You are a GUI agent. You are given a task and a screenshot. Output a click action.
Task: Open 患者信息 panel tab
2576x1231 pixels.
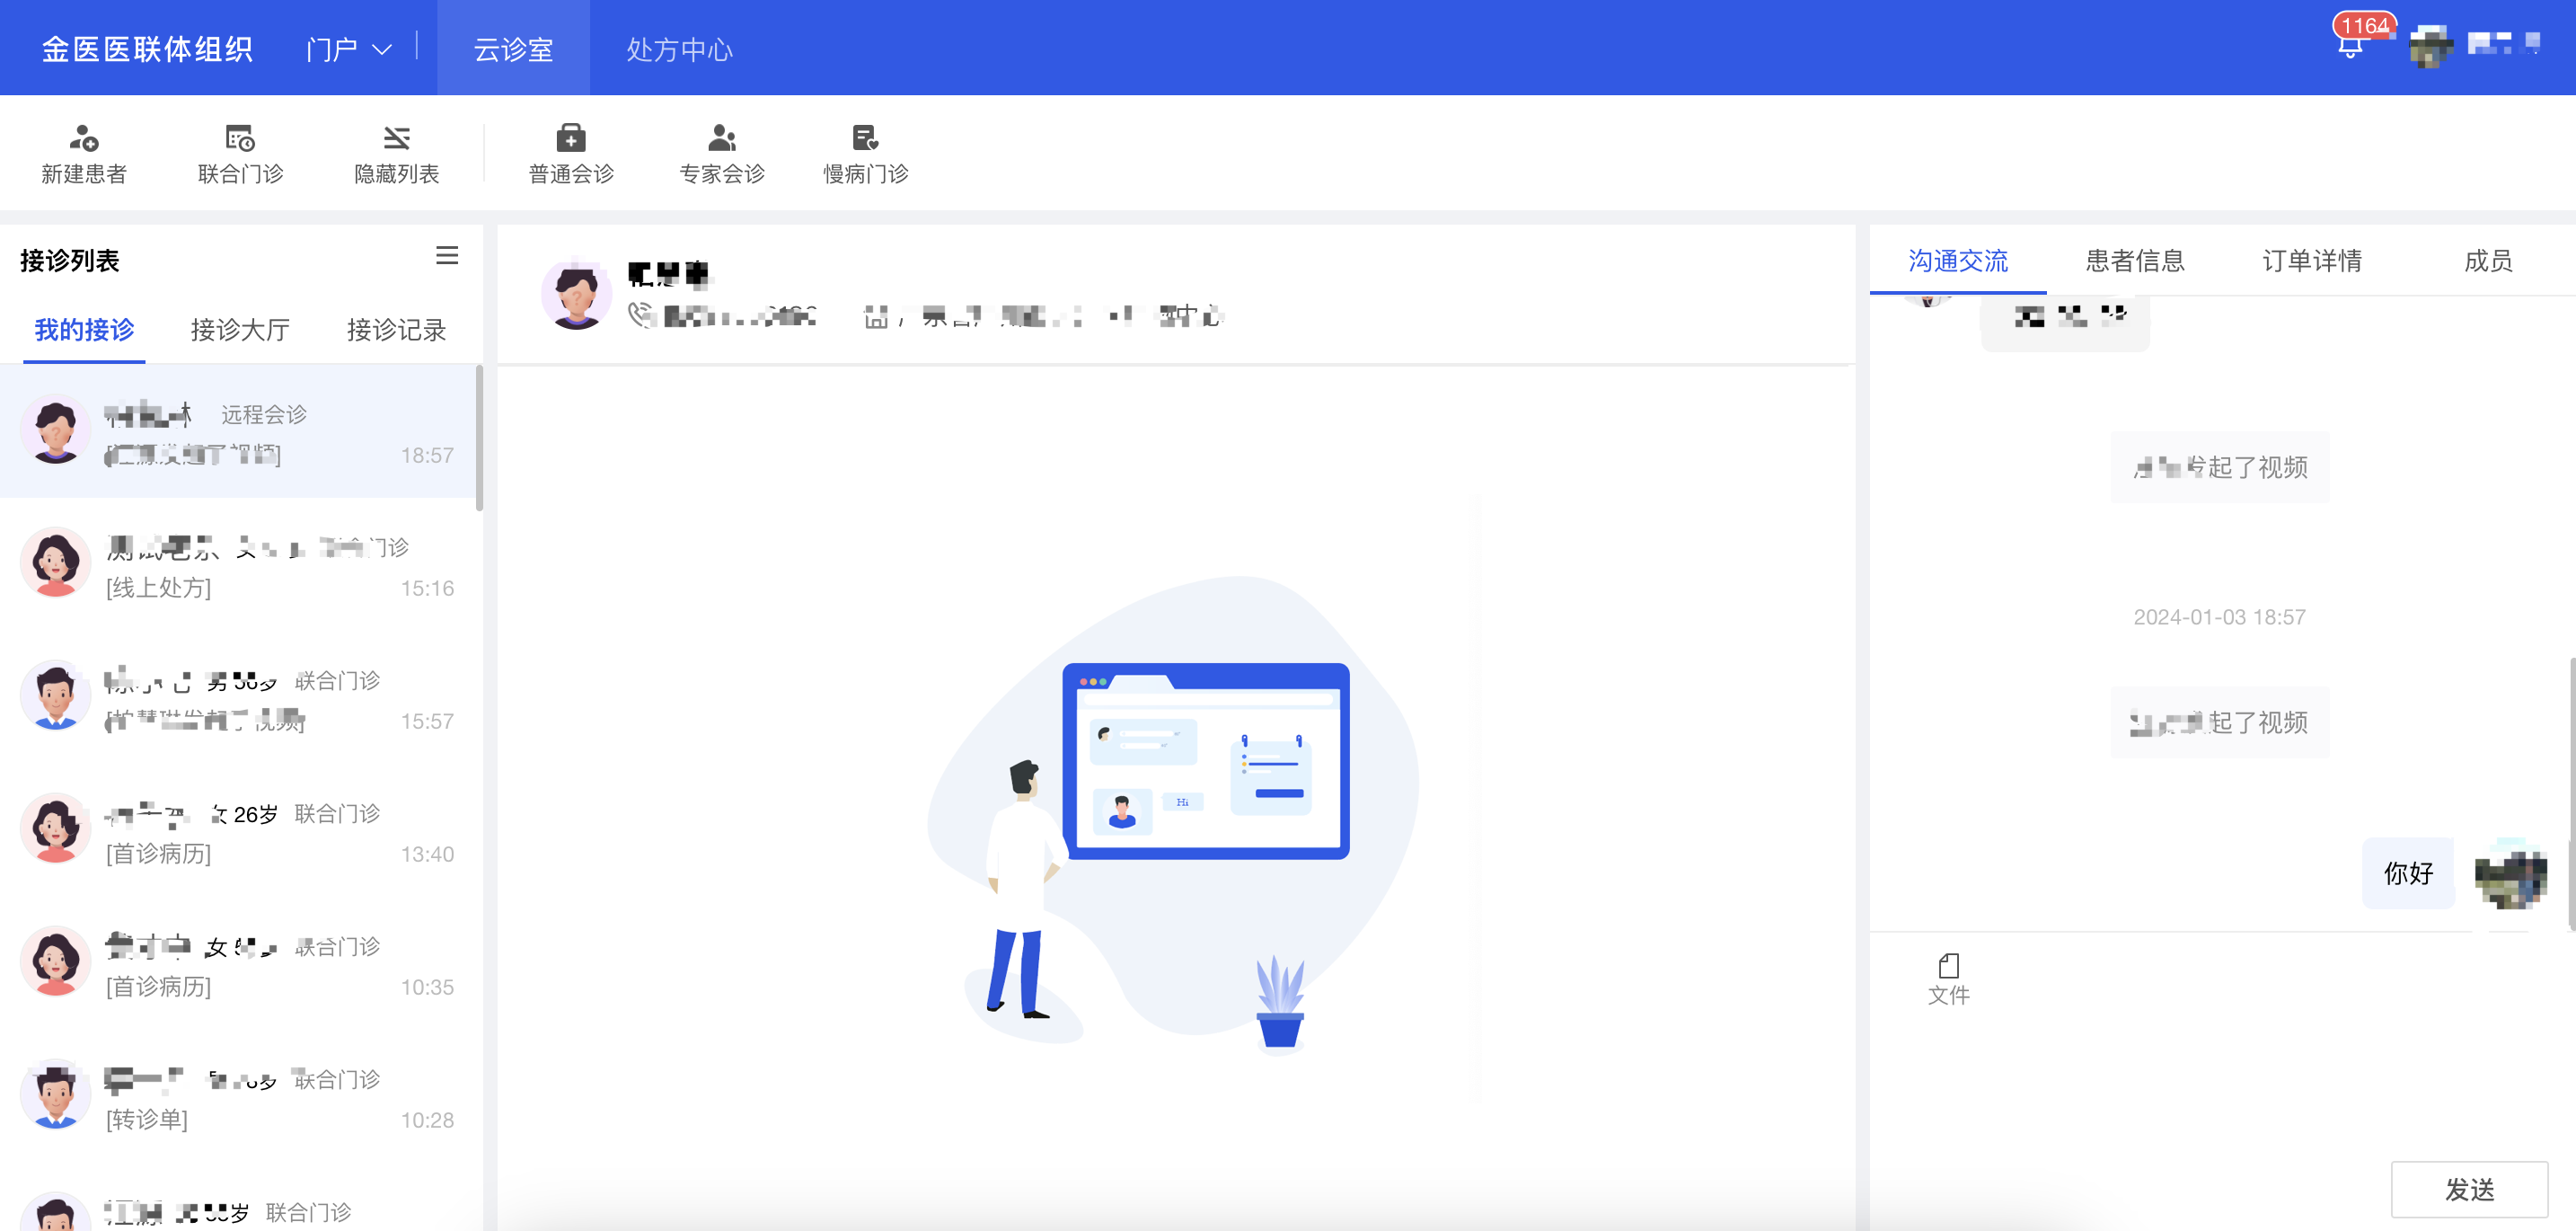point(2135,260)
